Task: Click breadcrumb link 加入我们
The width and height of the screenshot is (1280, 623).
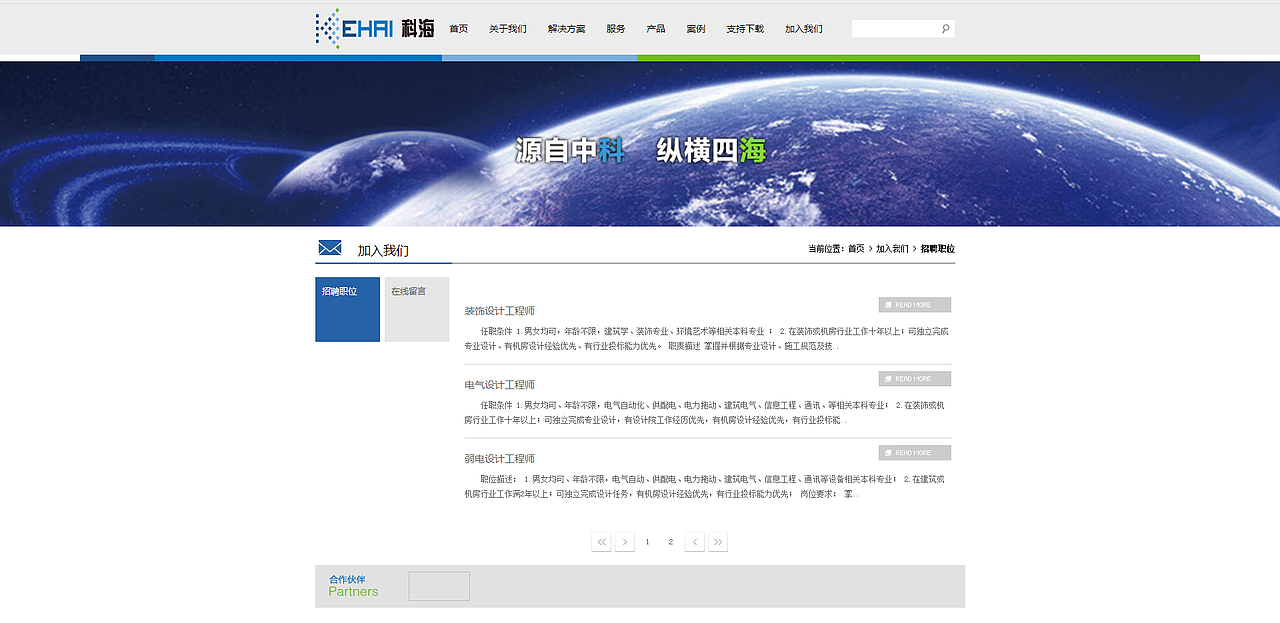Action: pyautogui.click(x=892, y=249)
